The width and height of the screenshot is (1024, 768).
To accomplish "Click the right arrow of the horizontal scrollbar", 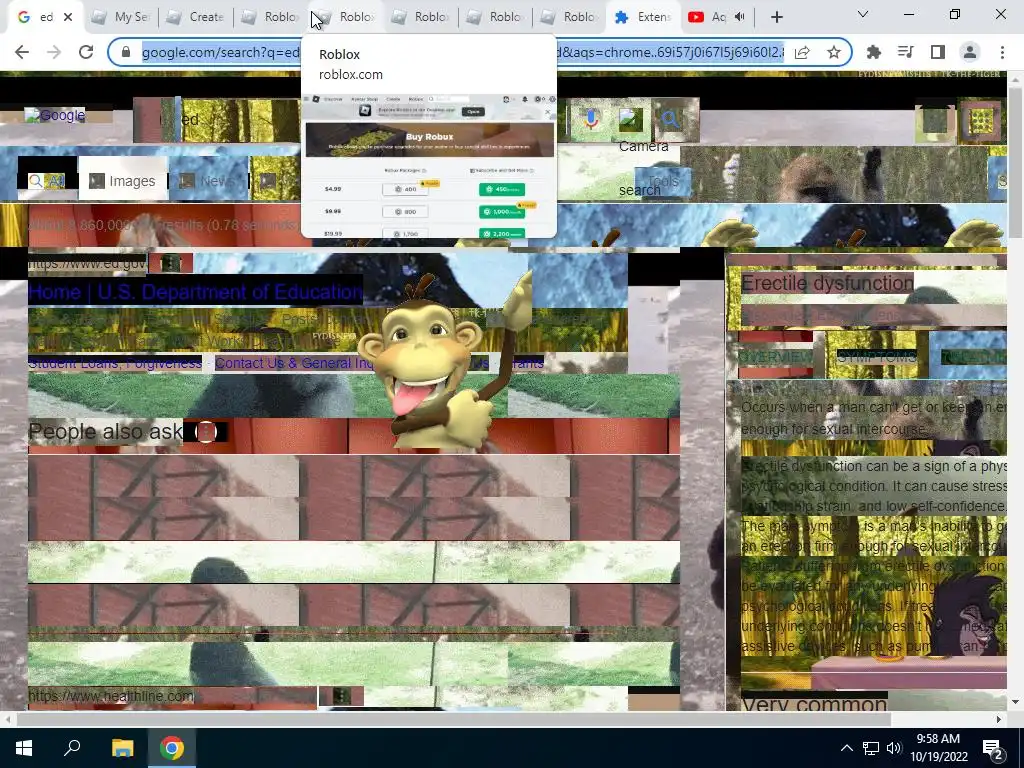I will (x=999, y=719).
